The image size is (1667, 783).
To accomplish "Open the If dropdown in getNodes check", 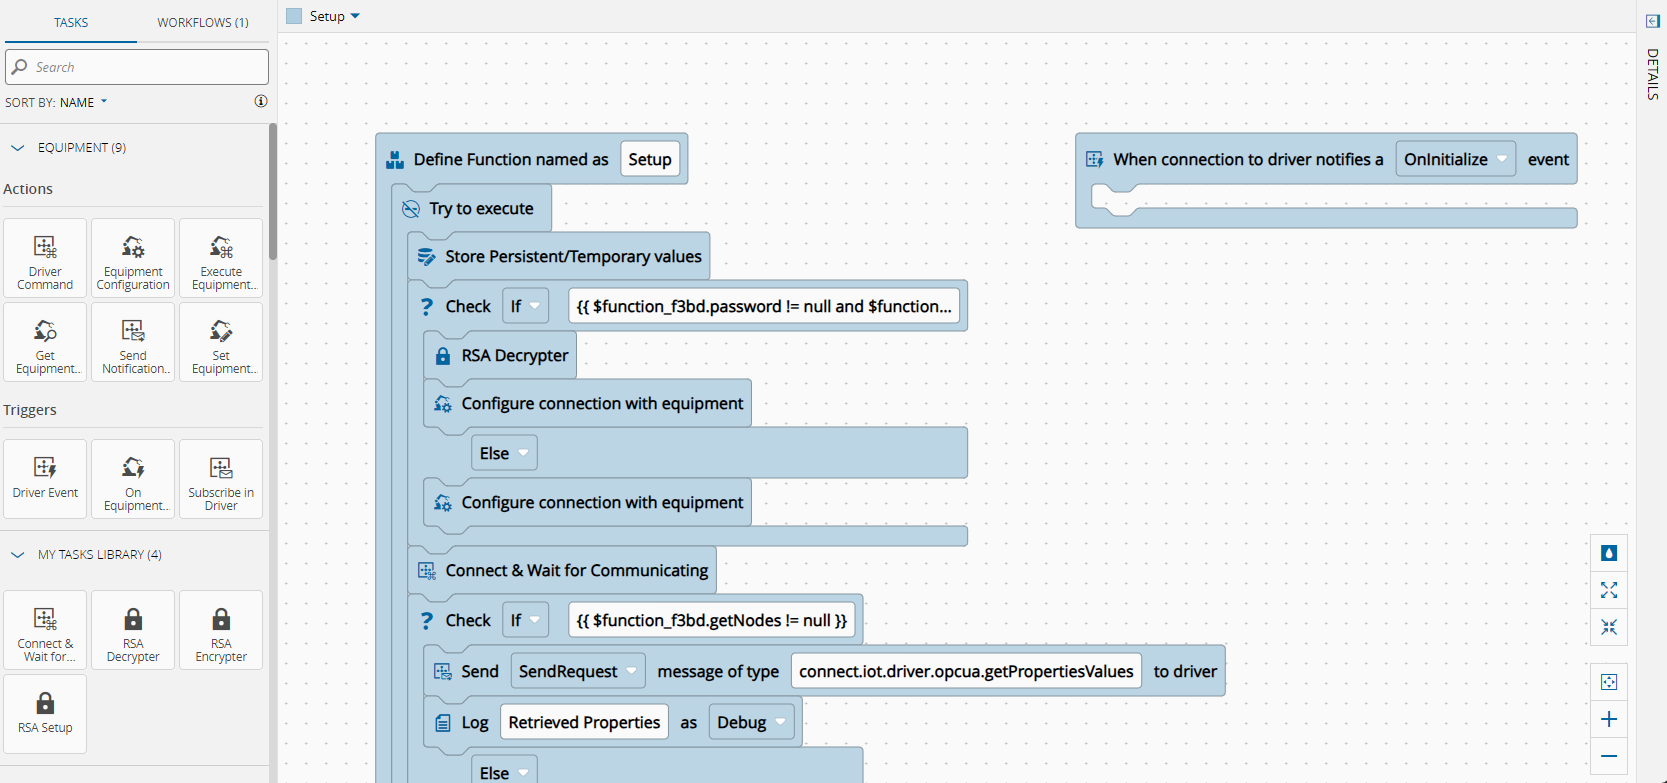I will (x=525, y=620).
